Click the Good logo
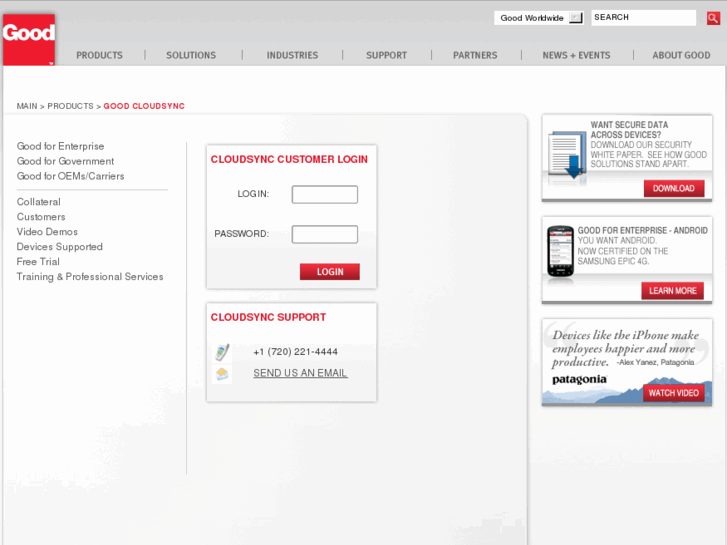 (x=29, y=39)
